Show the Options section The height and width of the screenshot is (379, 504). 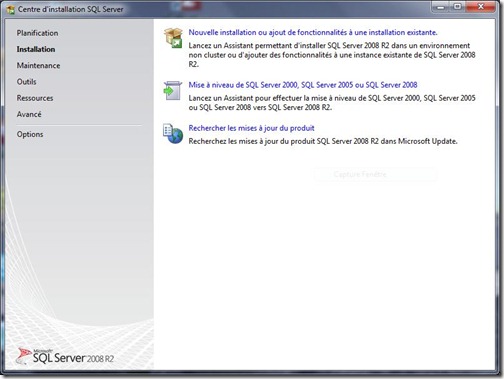point(30,134)
